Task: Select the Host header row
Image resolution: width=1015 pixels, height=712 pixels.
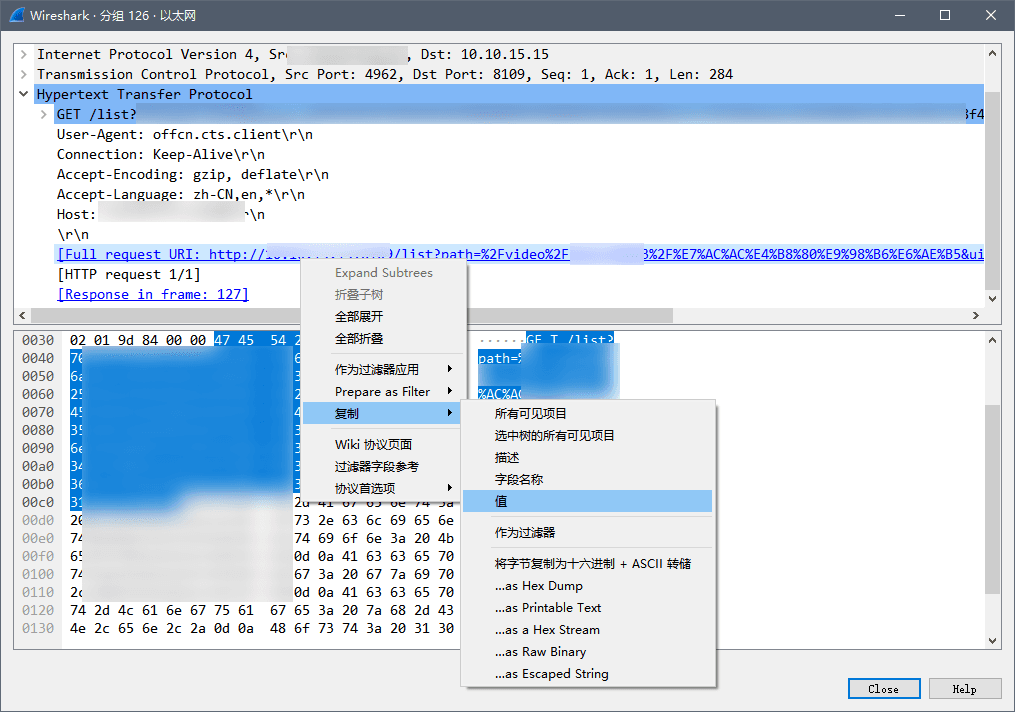Action: point(161,215)
